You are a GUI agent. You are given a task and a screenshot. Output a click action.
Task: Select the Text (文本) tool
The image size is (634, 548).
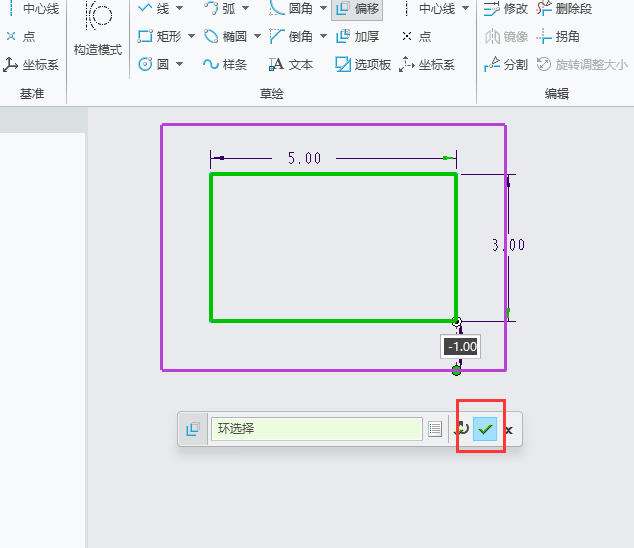coord(291,64)
